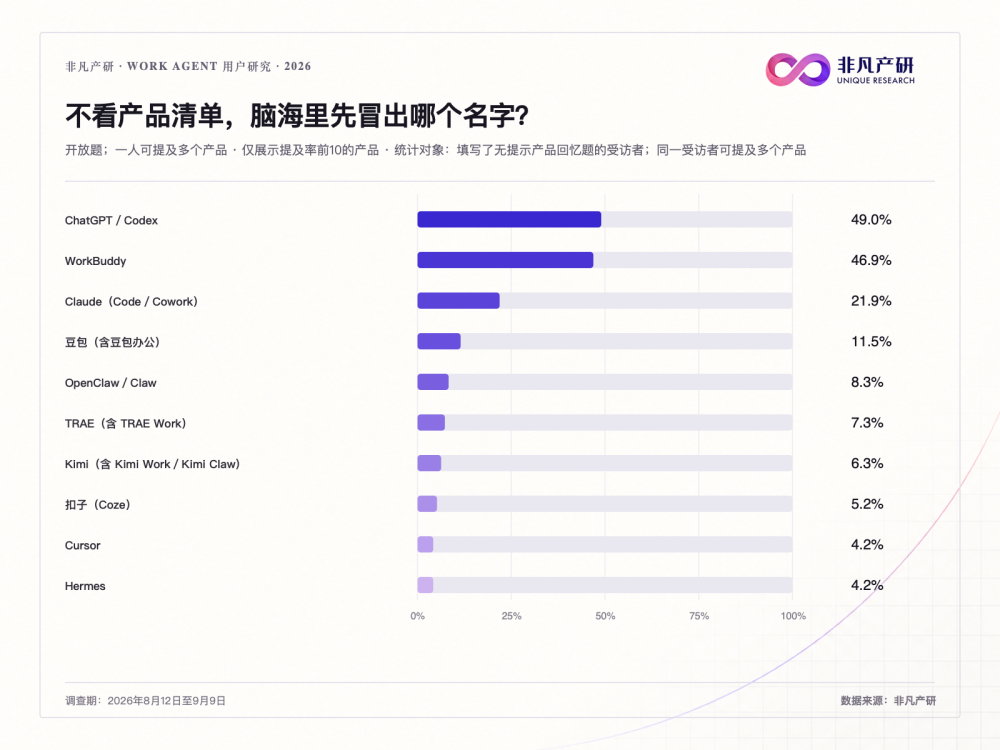Click the Cursor bar
Screen dimensions: 1000x750
point(425,545)
